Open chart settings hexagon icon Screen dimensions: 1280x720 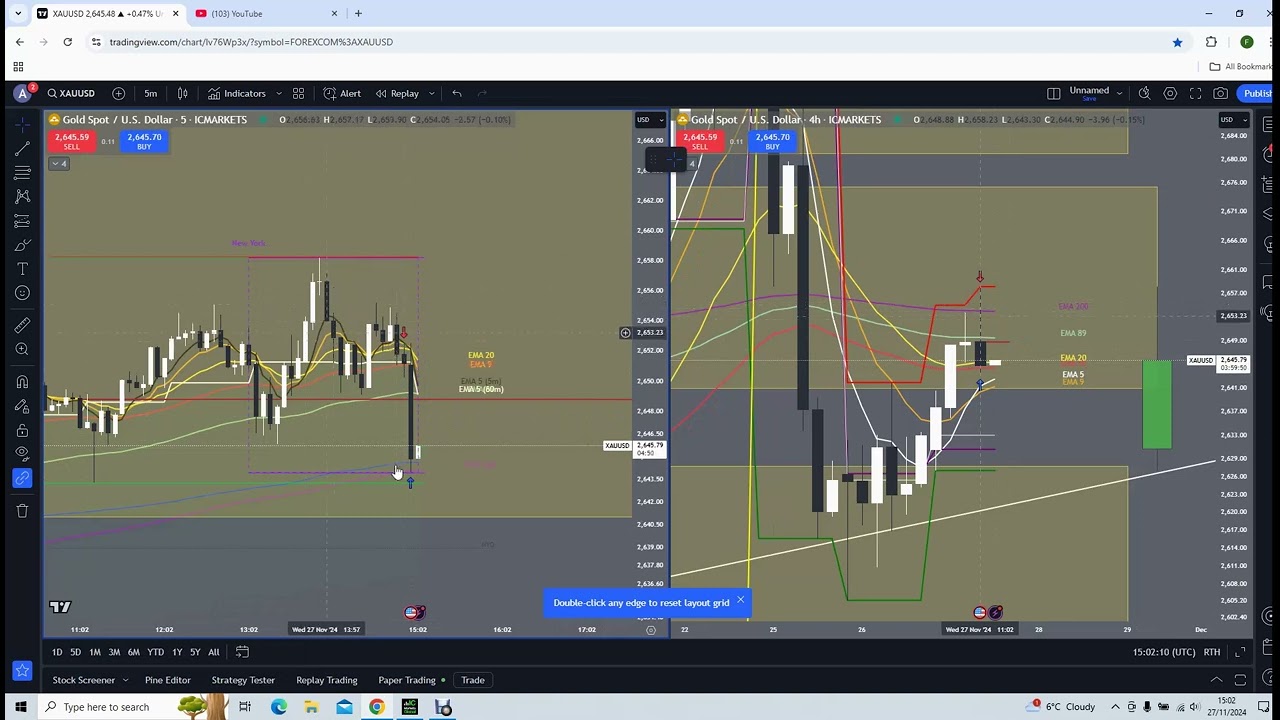(x=1170, y=93)
